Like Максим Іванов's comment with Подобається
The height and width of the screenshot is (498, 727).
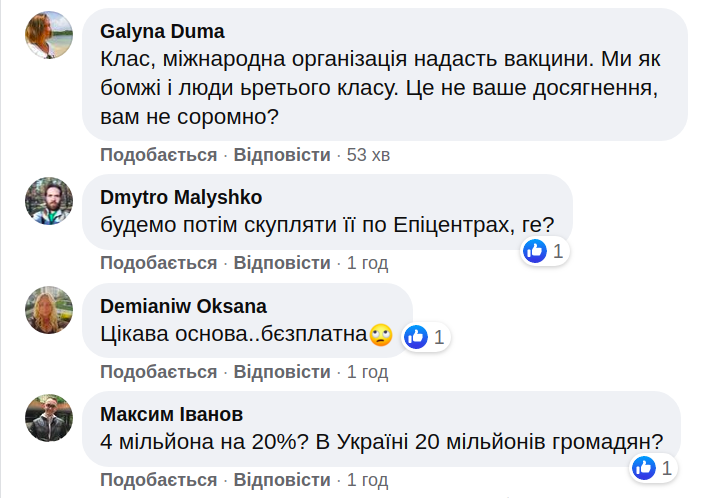click(x=158, y=480)
